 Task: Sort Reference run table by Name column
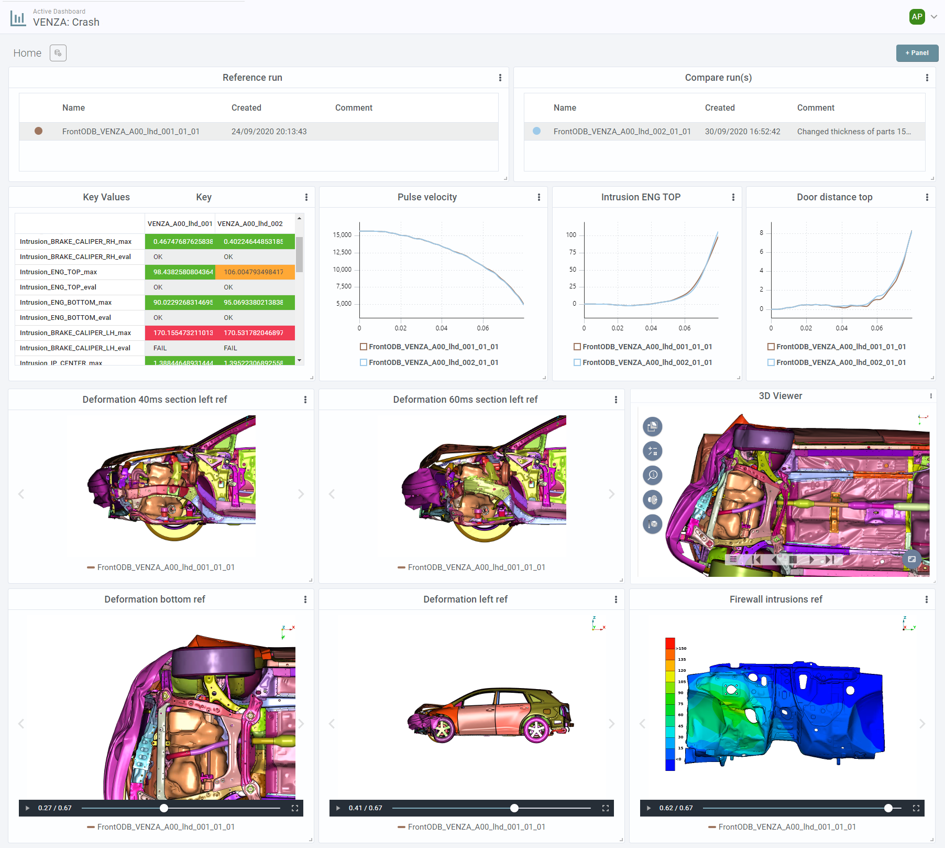74,108
